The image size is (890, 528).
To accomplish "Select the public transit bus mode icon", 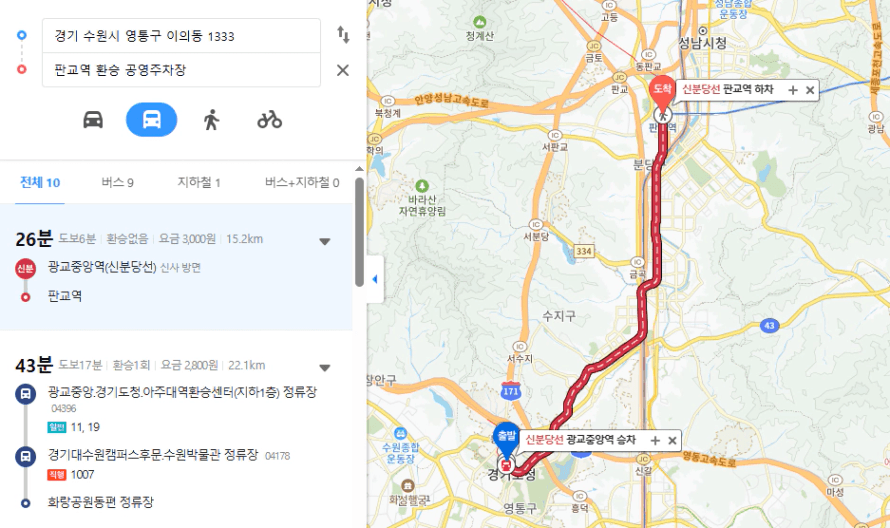I will (x=152, y=120).
